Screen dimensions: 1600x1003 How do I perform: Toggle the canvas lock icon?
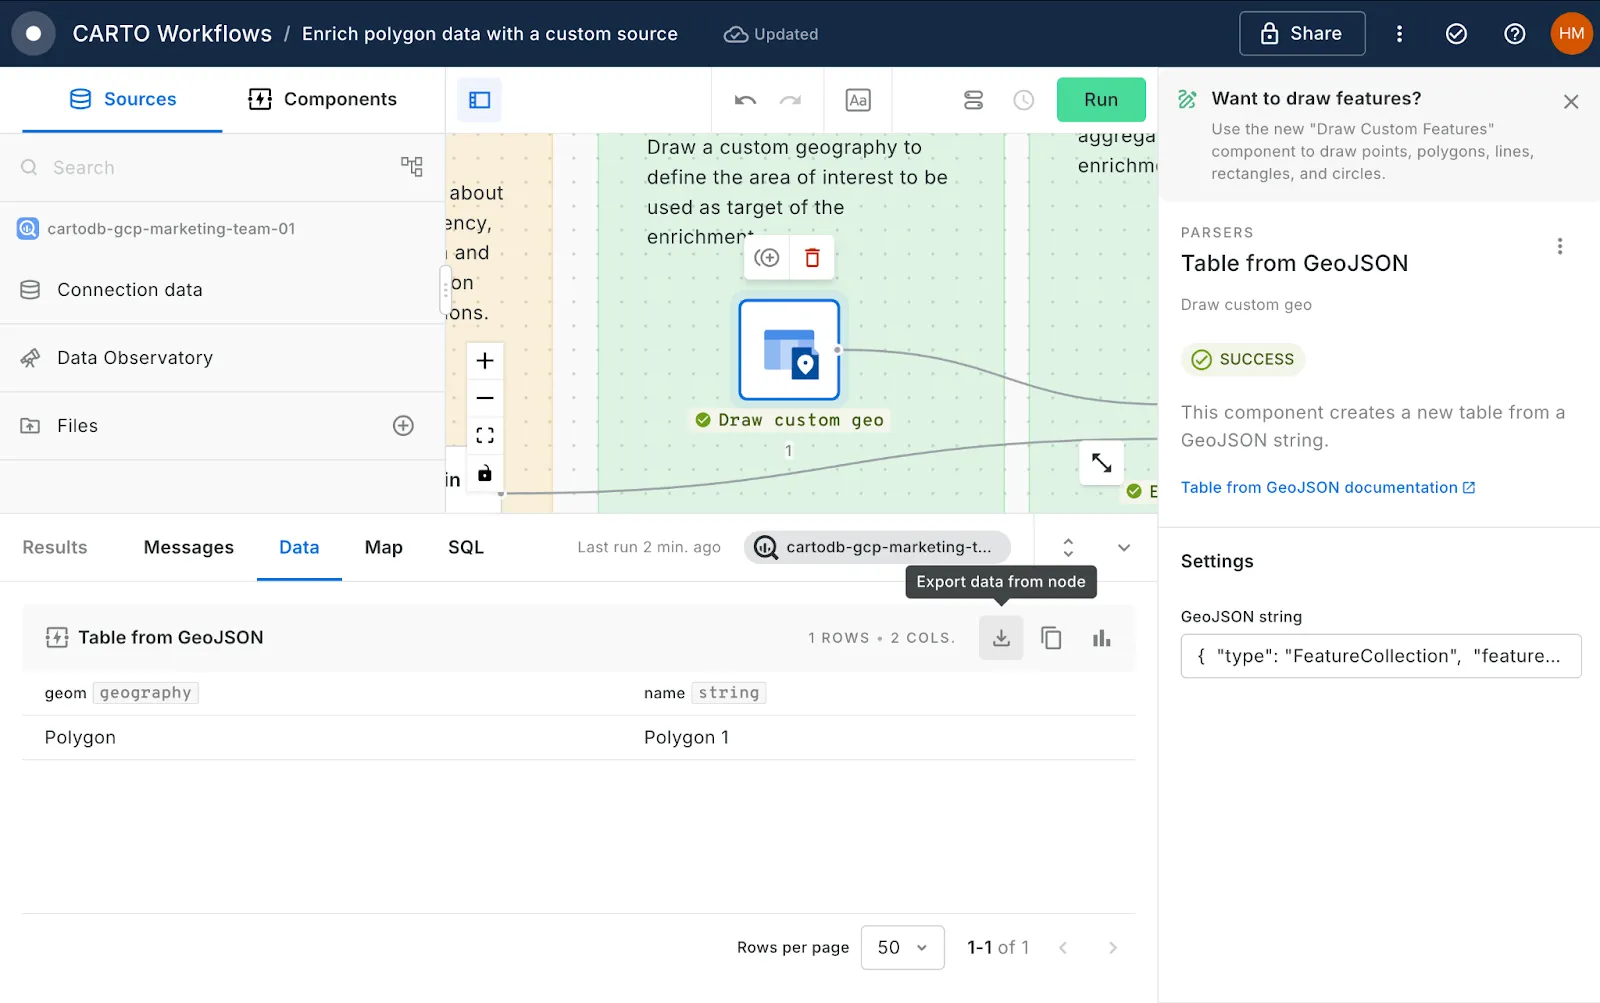(x=485, y=473)
